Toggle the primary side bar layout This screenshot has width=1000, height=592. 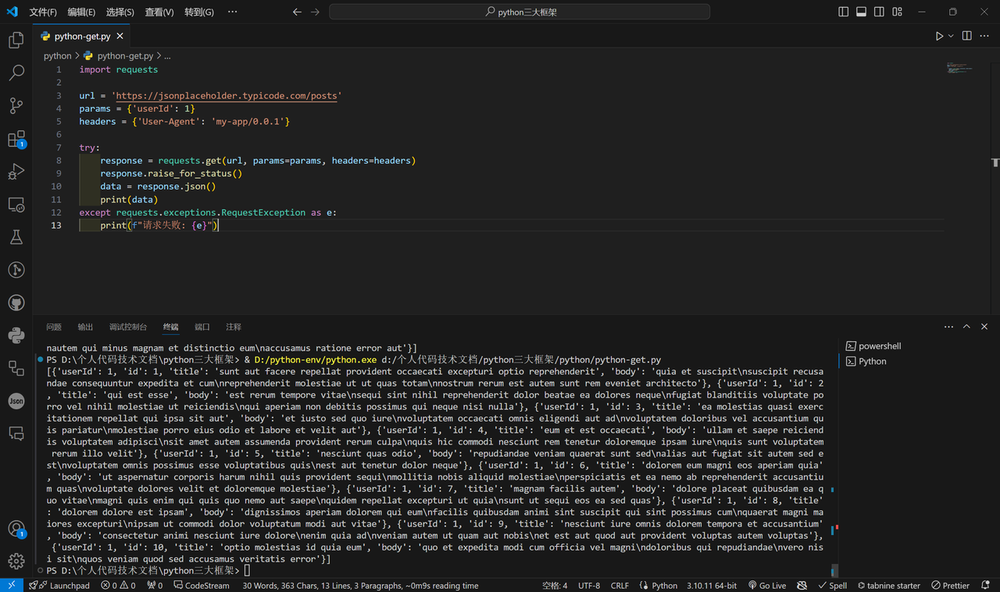(x=842, y=12)
